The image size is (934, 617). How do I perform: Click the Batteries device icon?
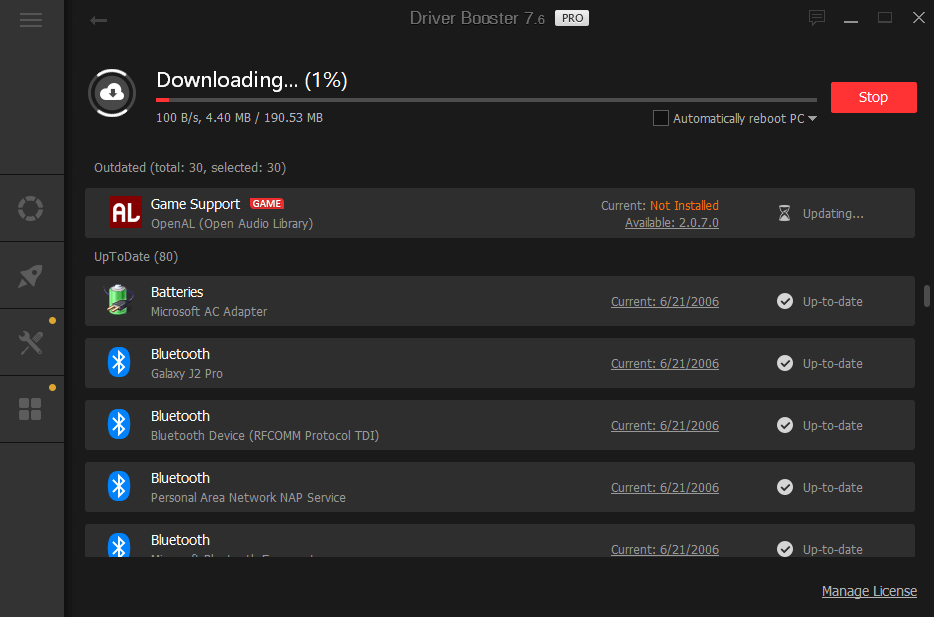click(x=118, y=300)
